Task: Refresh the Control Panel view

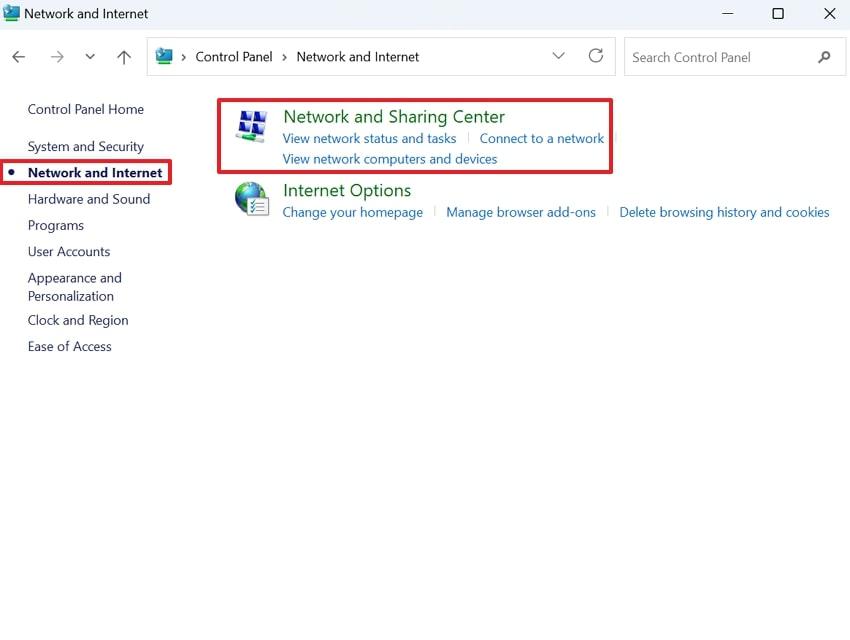Action: (596, 56)
